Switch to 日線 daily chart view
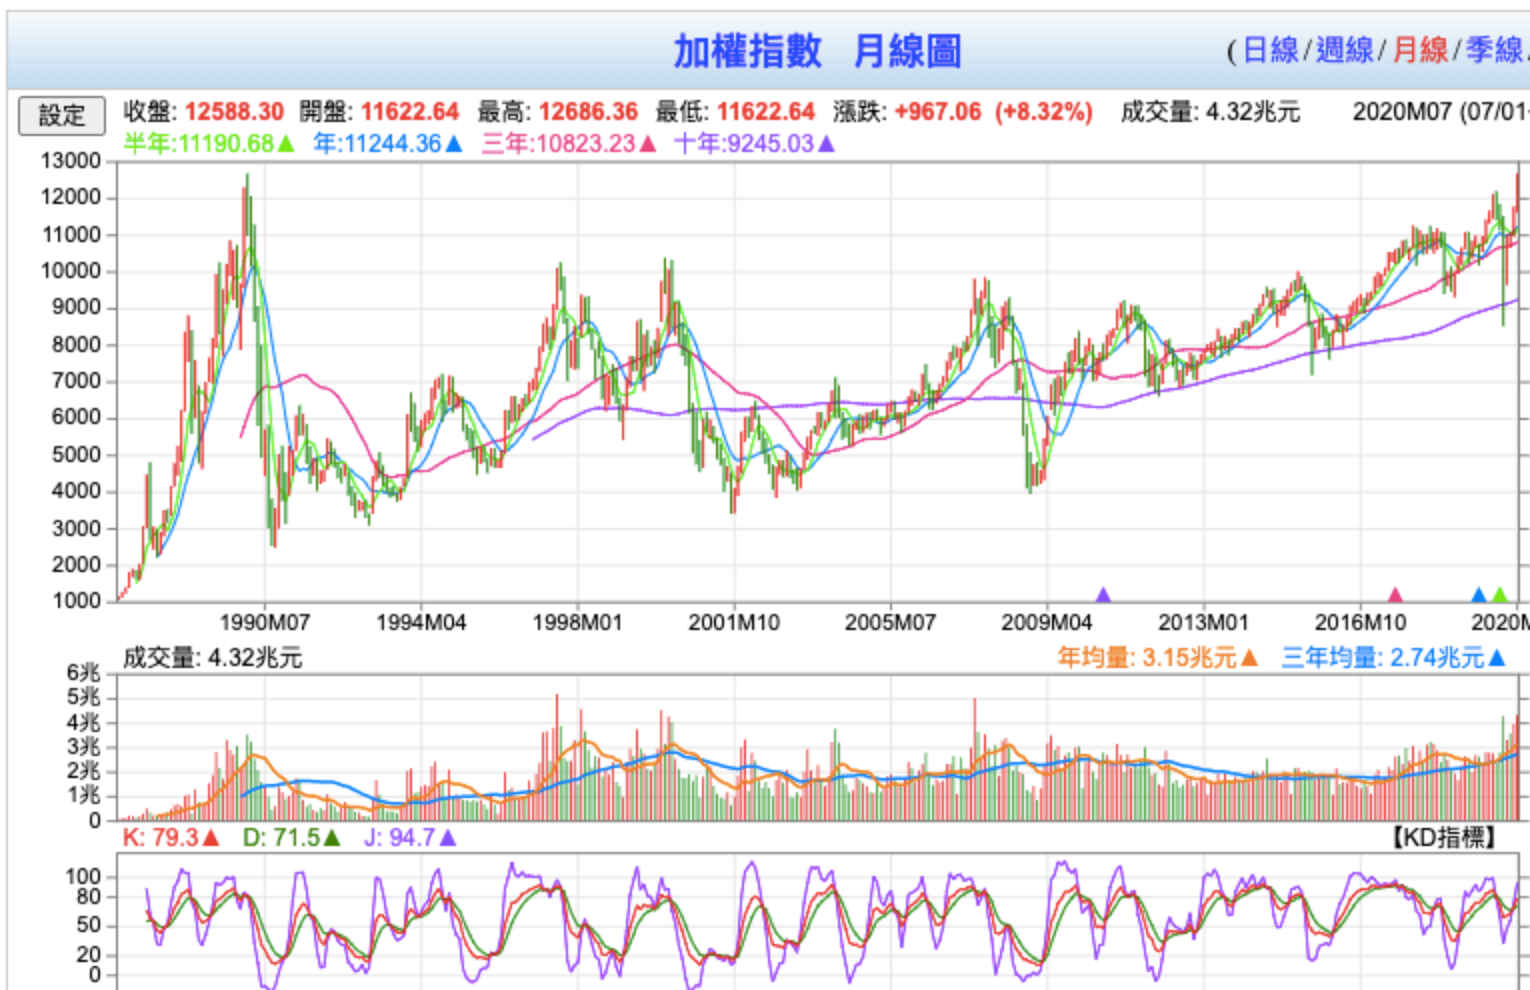The width and height of the screenshot is (1530, 990). tap(1269, 50)
